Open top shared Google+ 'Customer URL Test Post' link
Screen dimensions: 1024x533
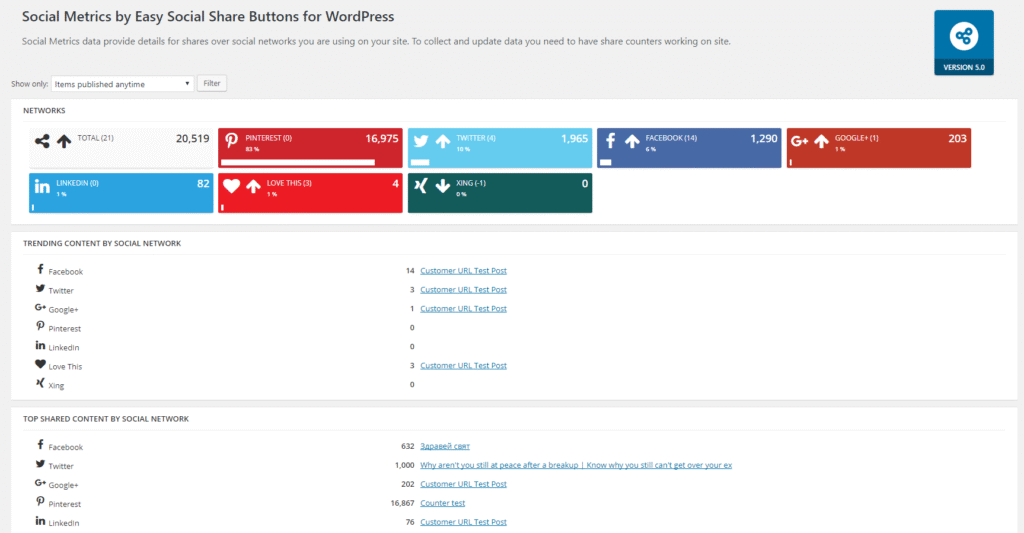click(x=463, y=484)
